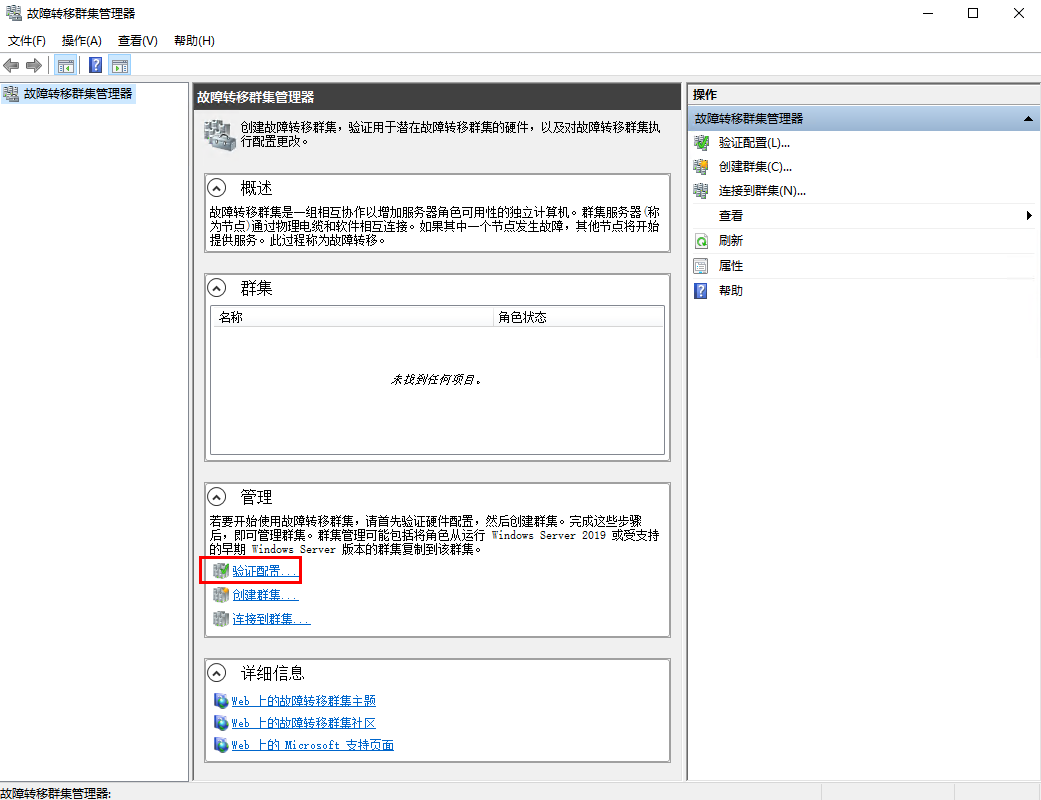Screen dimensions: 1041x800
Task: Expand the 查看 submenu arrow in actions pane
Action: (1028, 215)
